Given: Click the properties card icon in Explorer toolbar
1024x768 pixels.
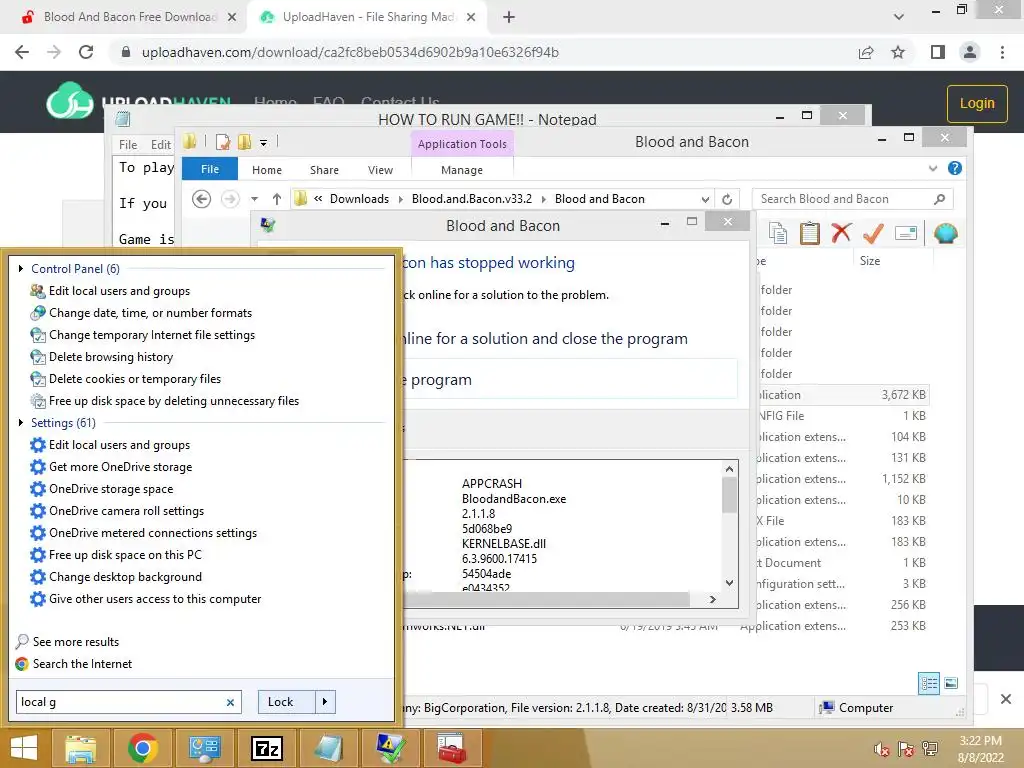Looking at the screenshot, I should (906, 233).
